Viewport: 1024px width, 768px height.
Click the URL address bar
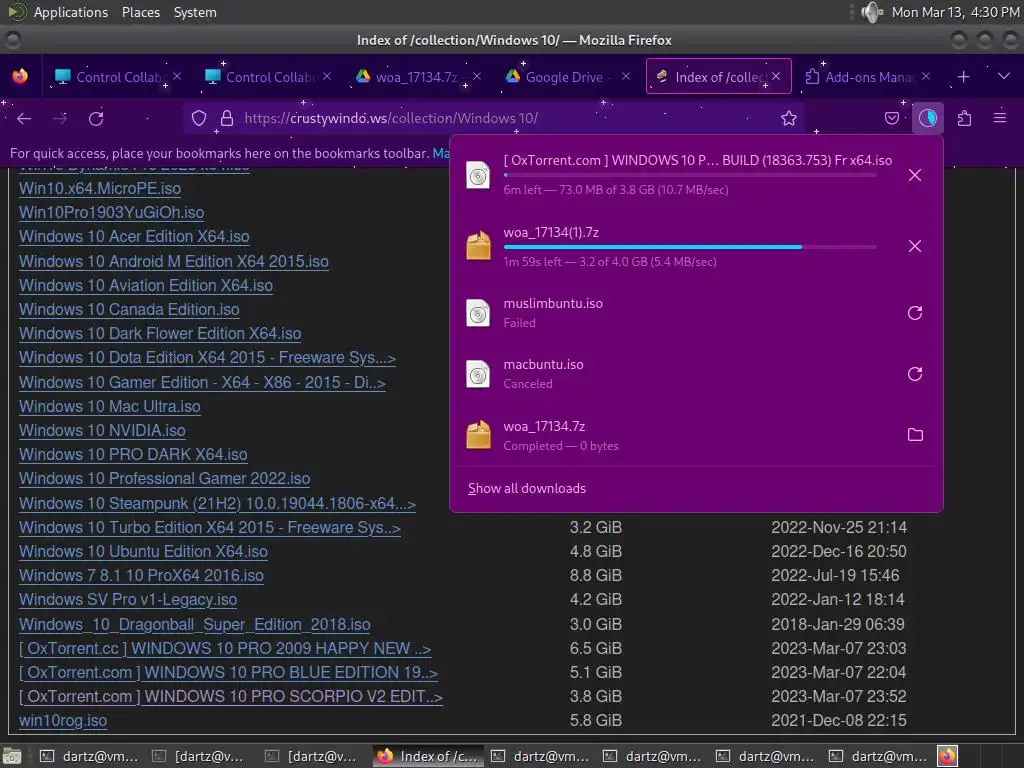(x=493, y=118)
